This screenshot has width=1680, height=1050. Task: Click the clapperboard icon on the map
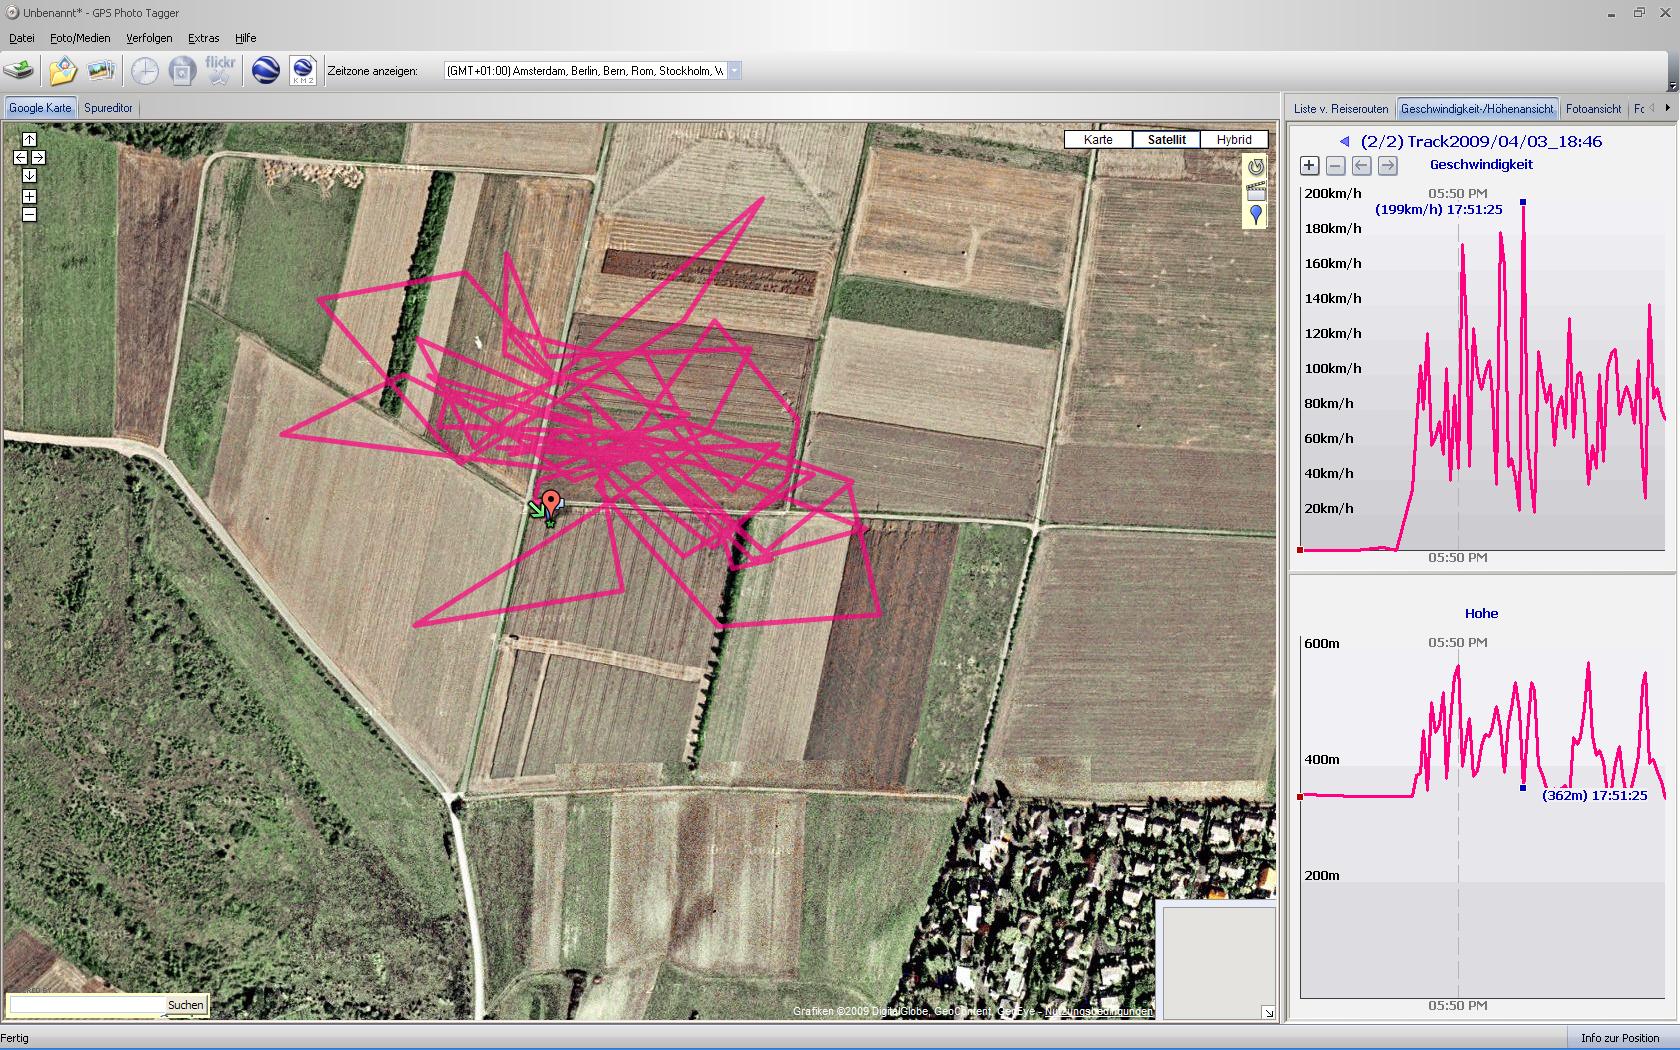click(x=1256, y=191)
